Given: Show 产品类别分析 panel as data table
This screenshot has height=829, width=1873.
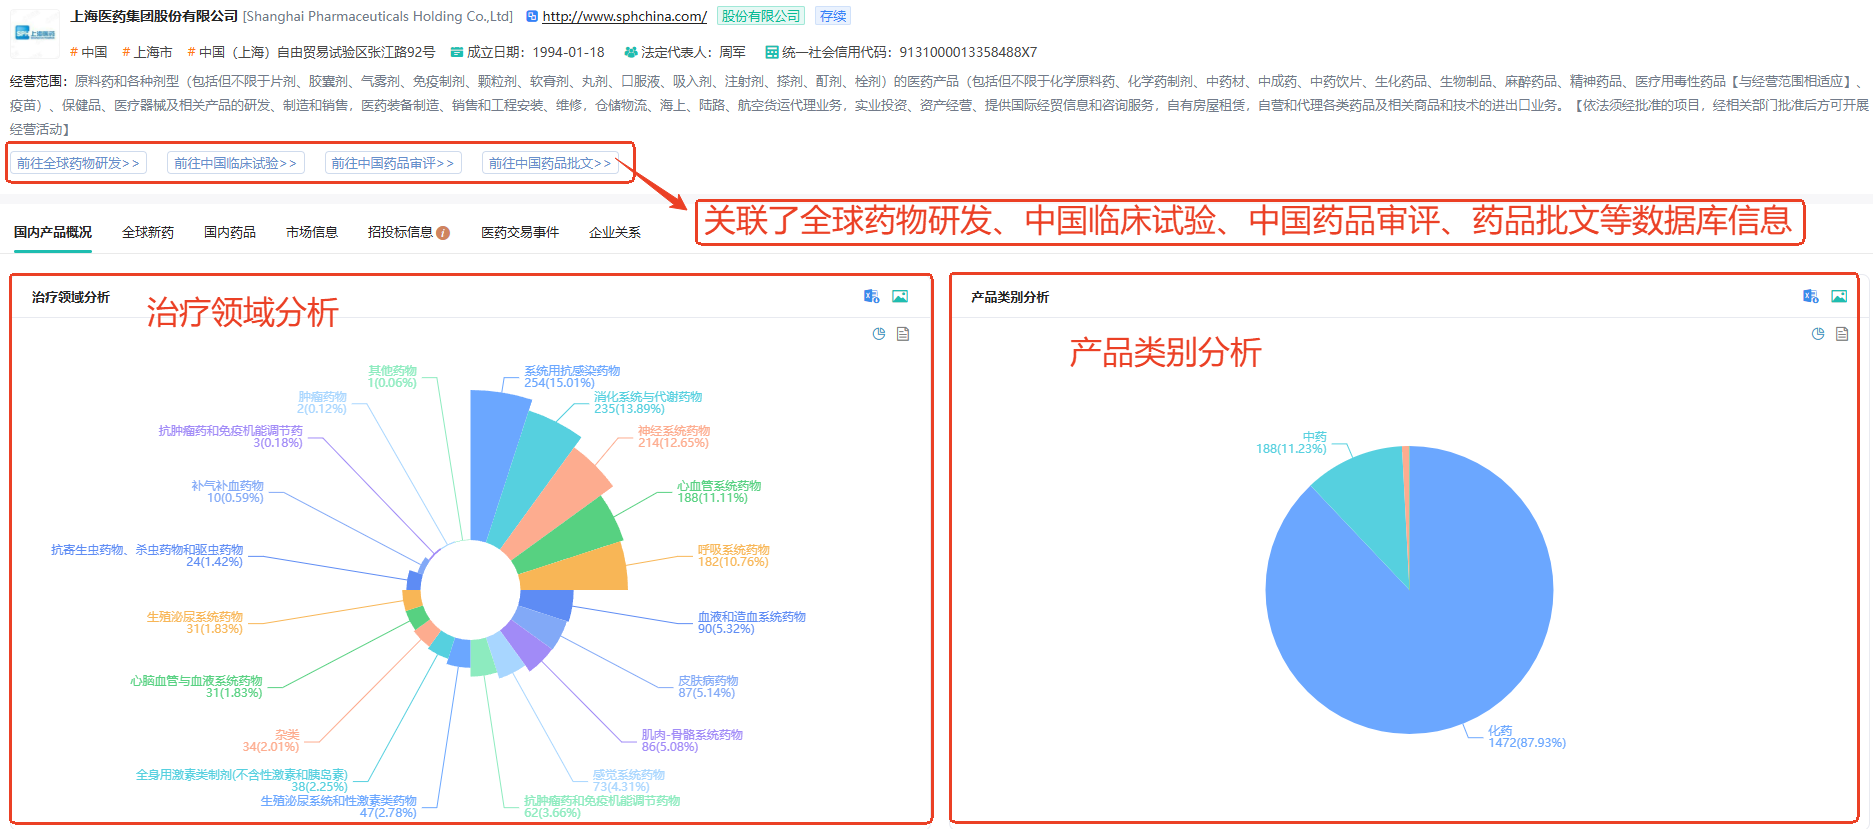Looking at the screenshot, I should click(1842, 334).
